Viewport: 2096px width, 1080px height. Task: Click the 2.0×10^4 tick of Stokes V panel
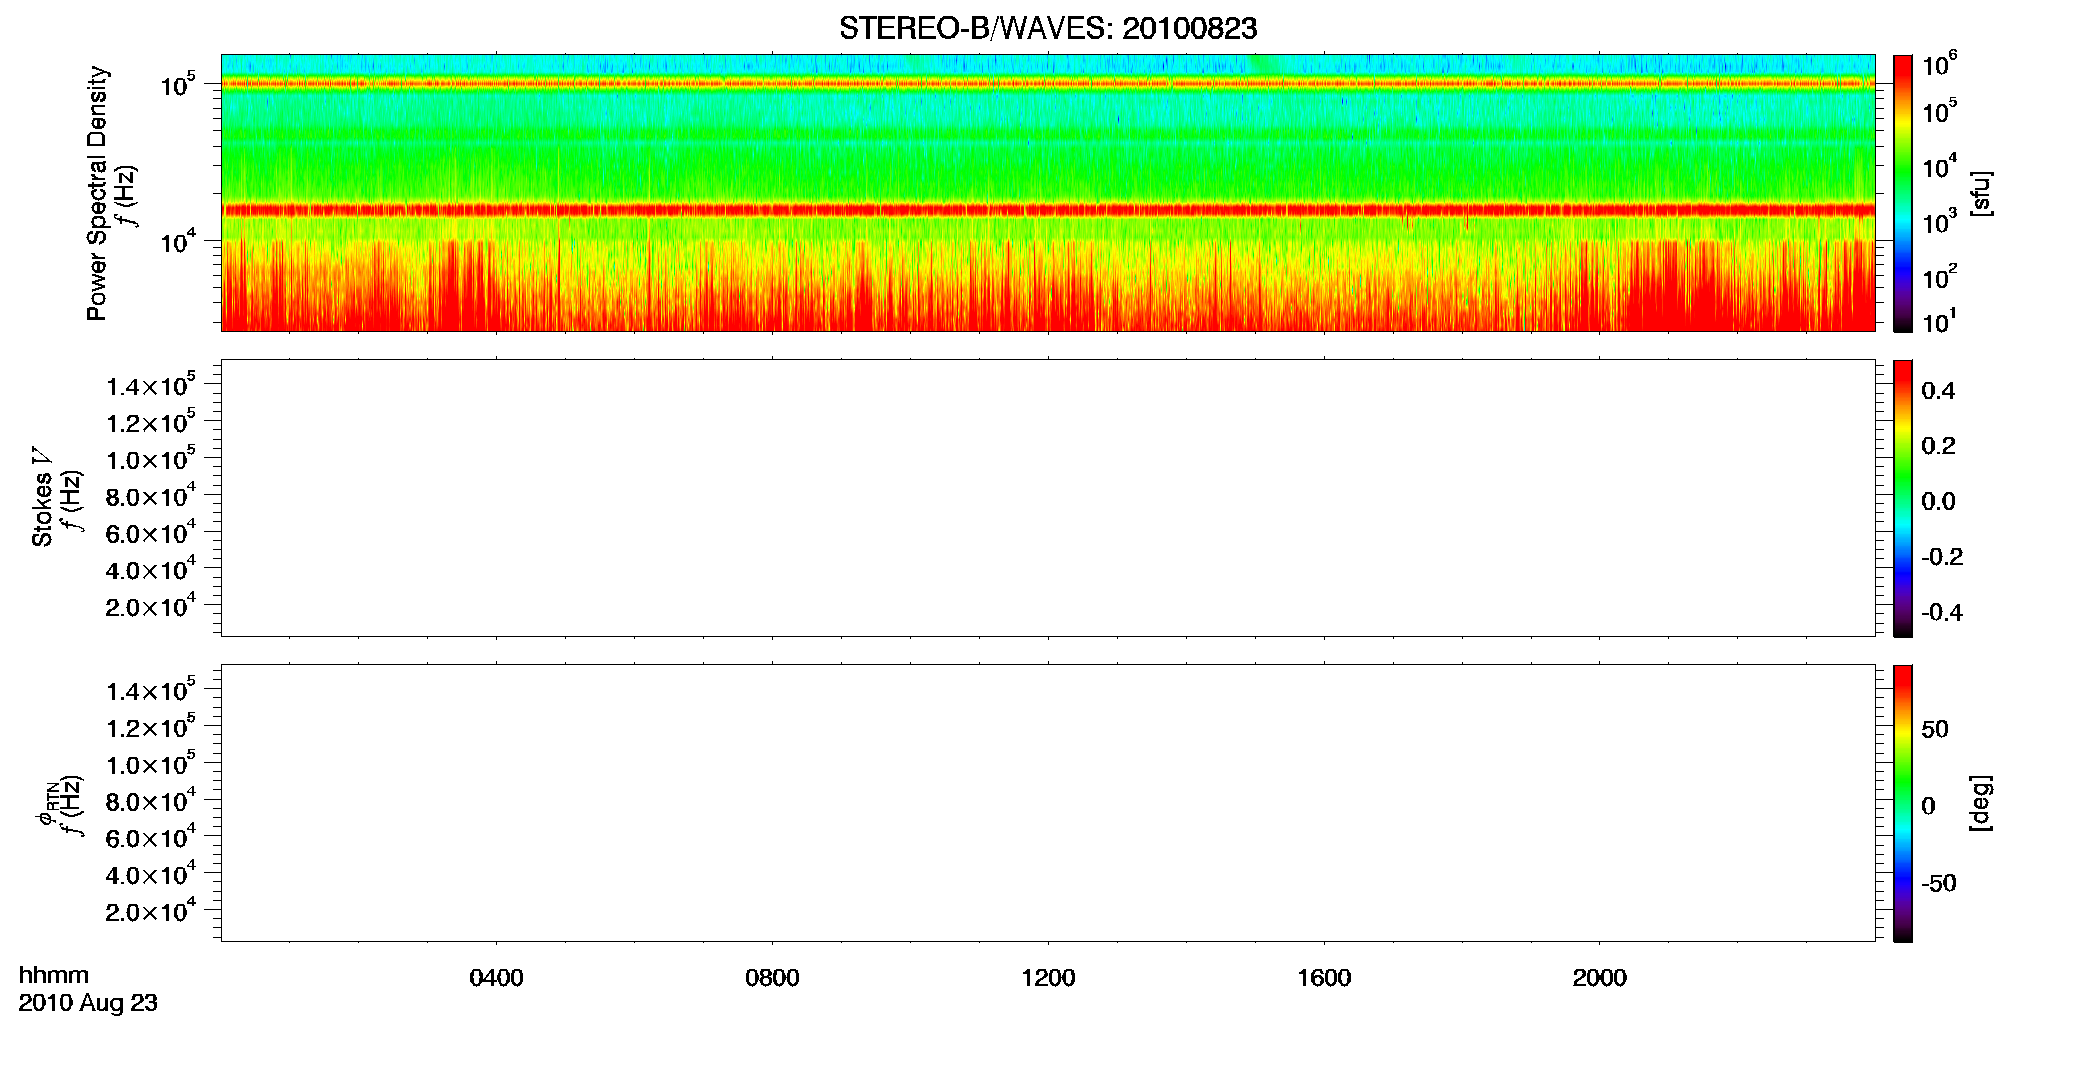pyautogui.click(x=151, y=605)
